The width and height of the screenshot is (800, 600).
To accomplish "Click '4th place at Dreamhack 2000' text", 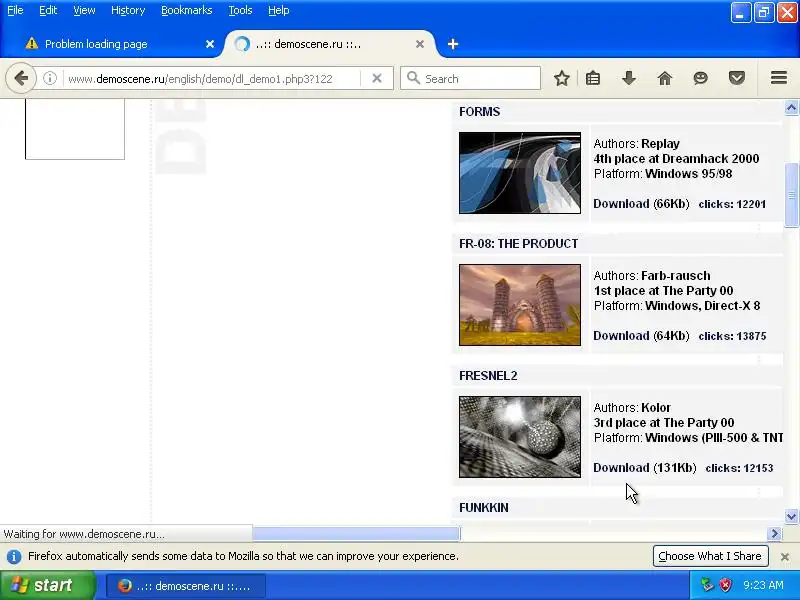I will (x=677, y=159).
